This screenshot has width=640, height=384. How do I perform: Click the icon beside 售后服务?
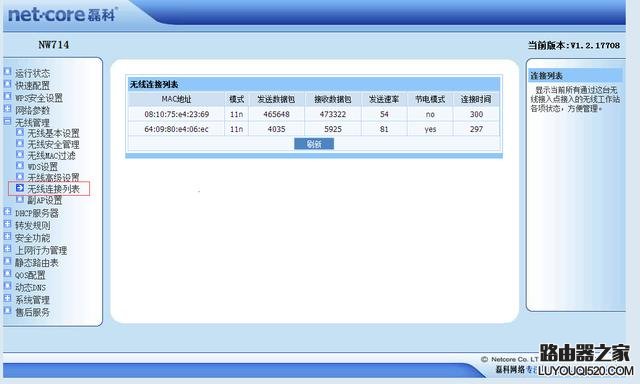click(x=7, y=311)
